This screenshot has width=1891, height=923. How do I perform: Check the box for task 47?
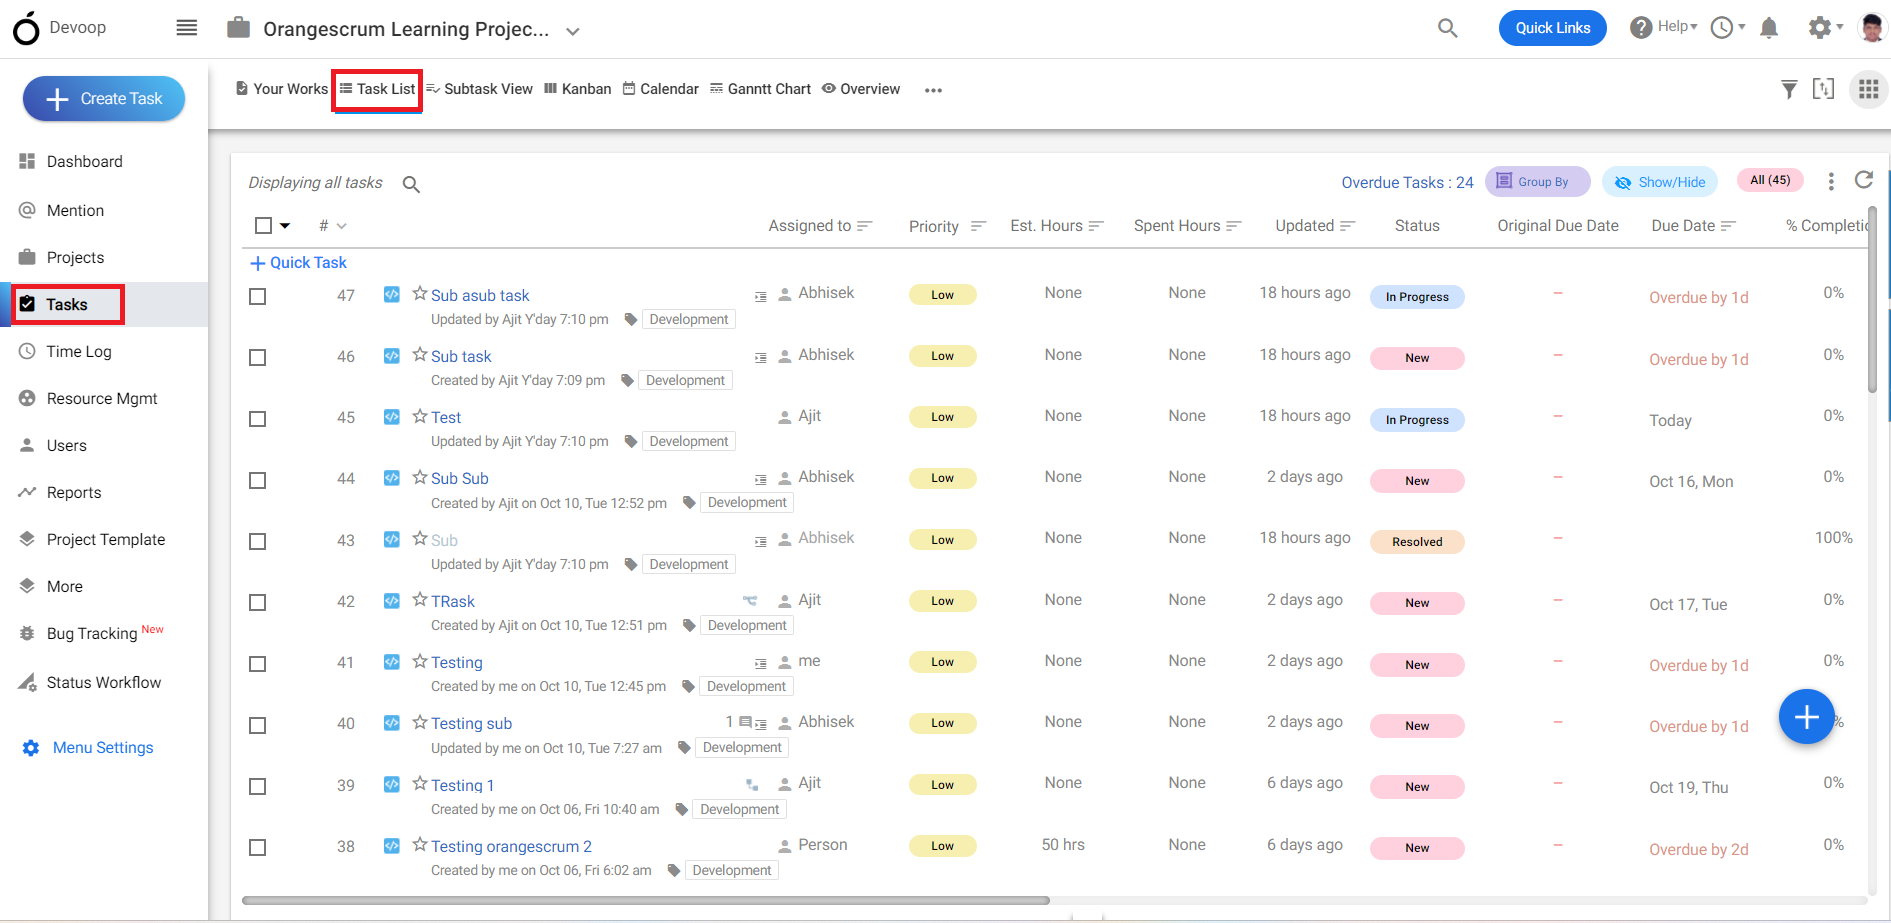[x=258, y=297]
